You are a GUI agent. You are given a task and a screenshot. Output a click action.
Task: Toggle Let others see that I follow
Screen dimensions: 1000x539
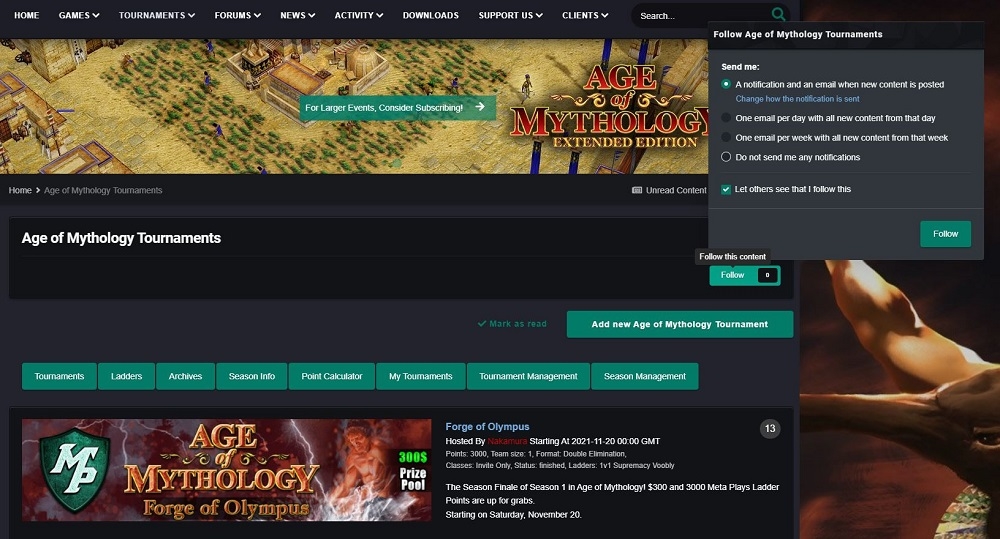(x=726, y=189)
